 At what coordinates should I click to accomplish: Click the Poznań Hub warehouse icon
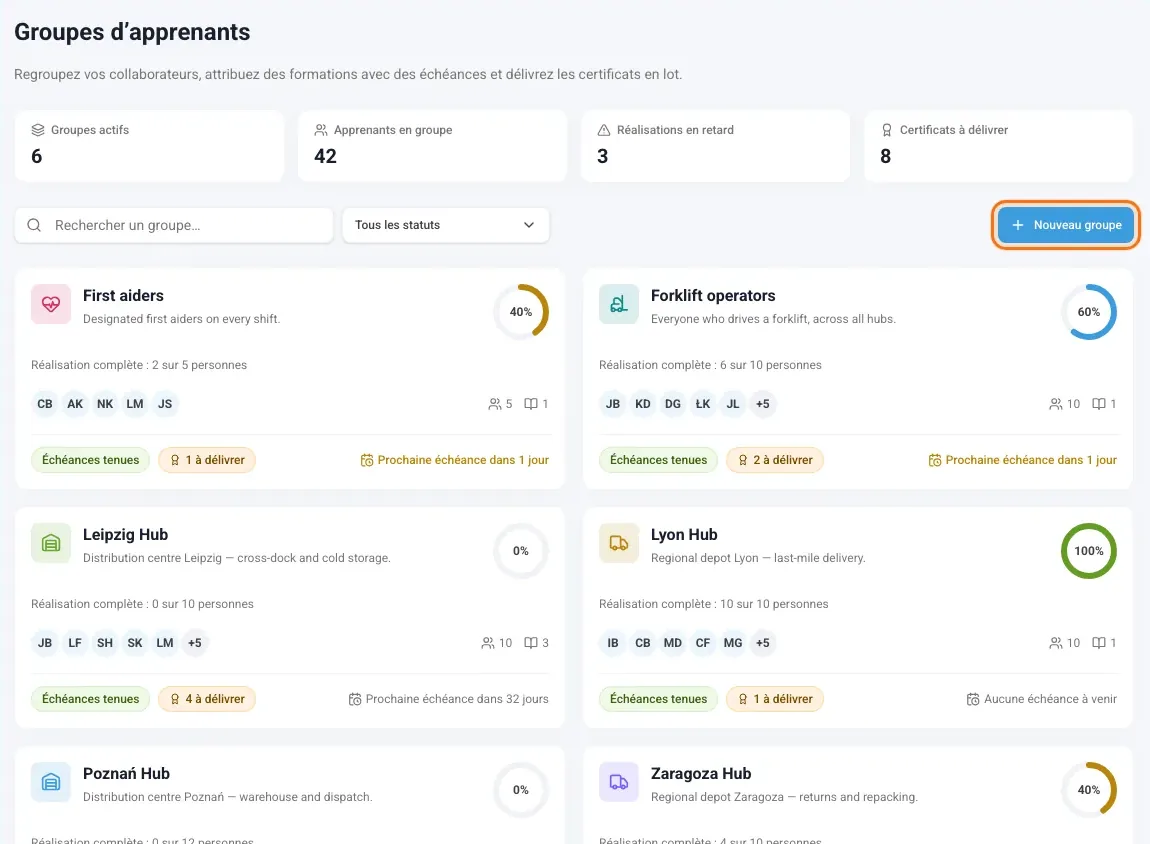point(51,782)
